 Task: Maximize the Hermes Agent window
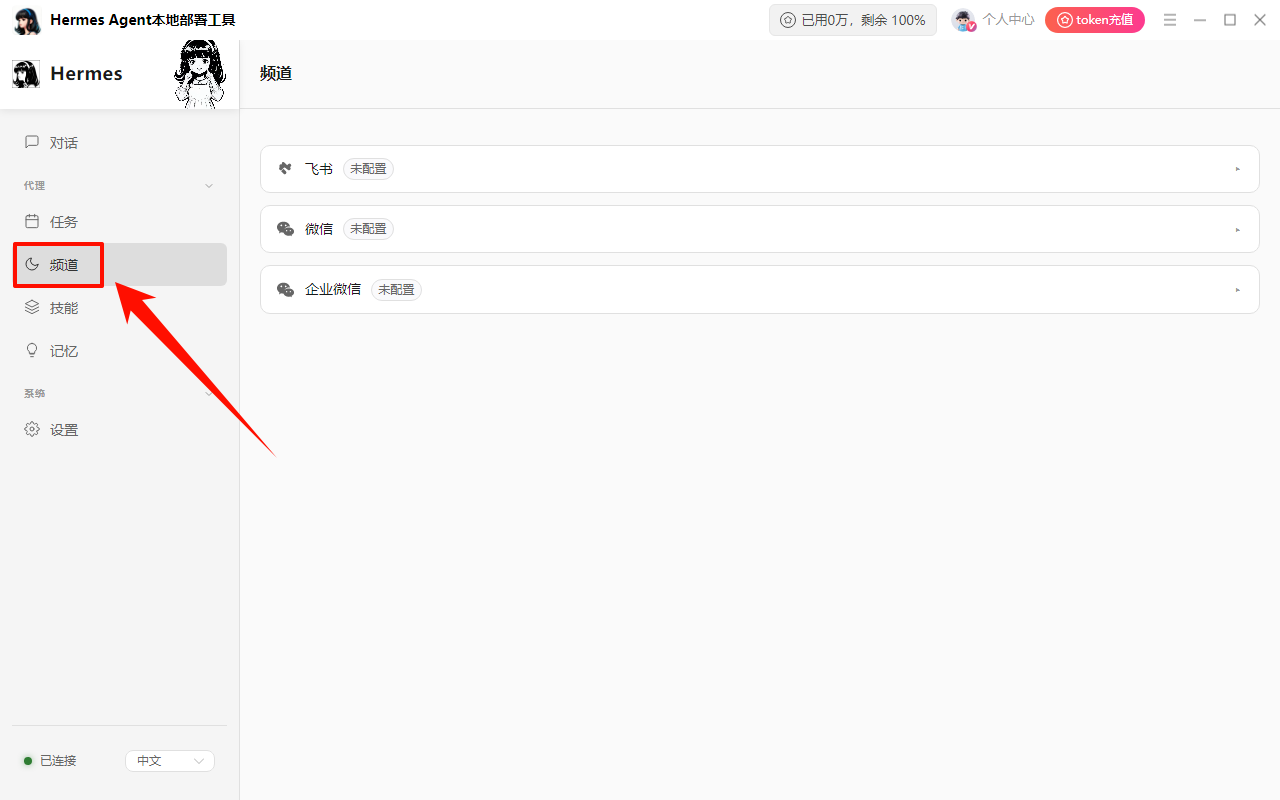tap(1230, 20)
